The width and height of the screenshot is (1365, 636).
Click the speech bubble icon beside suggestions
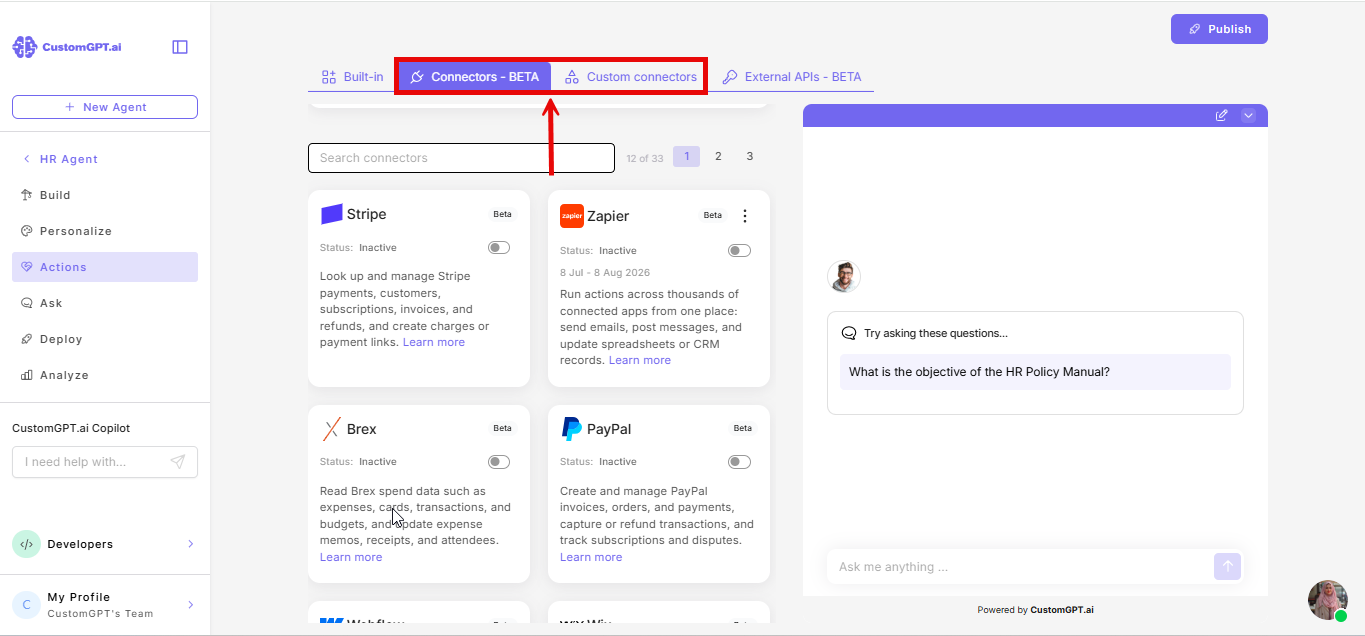tap(849, 333)
